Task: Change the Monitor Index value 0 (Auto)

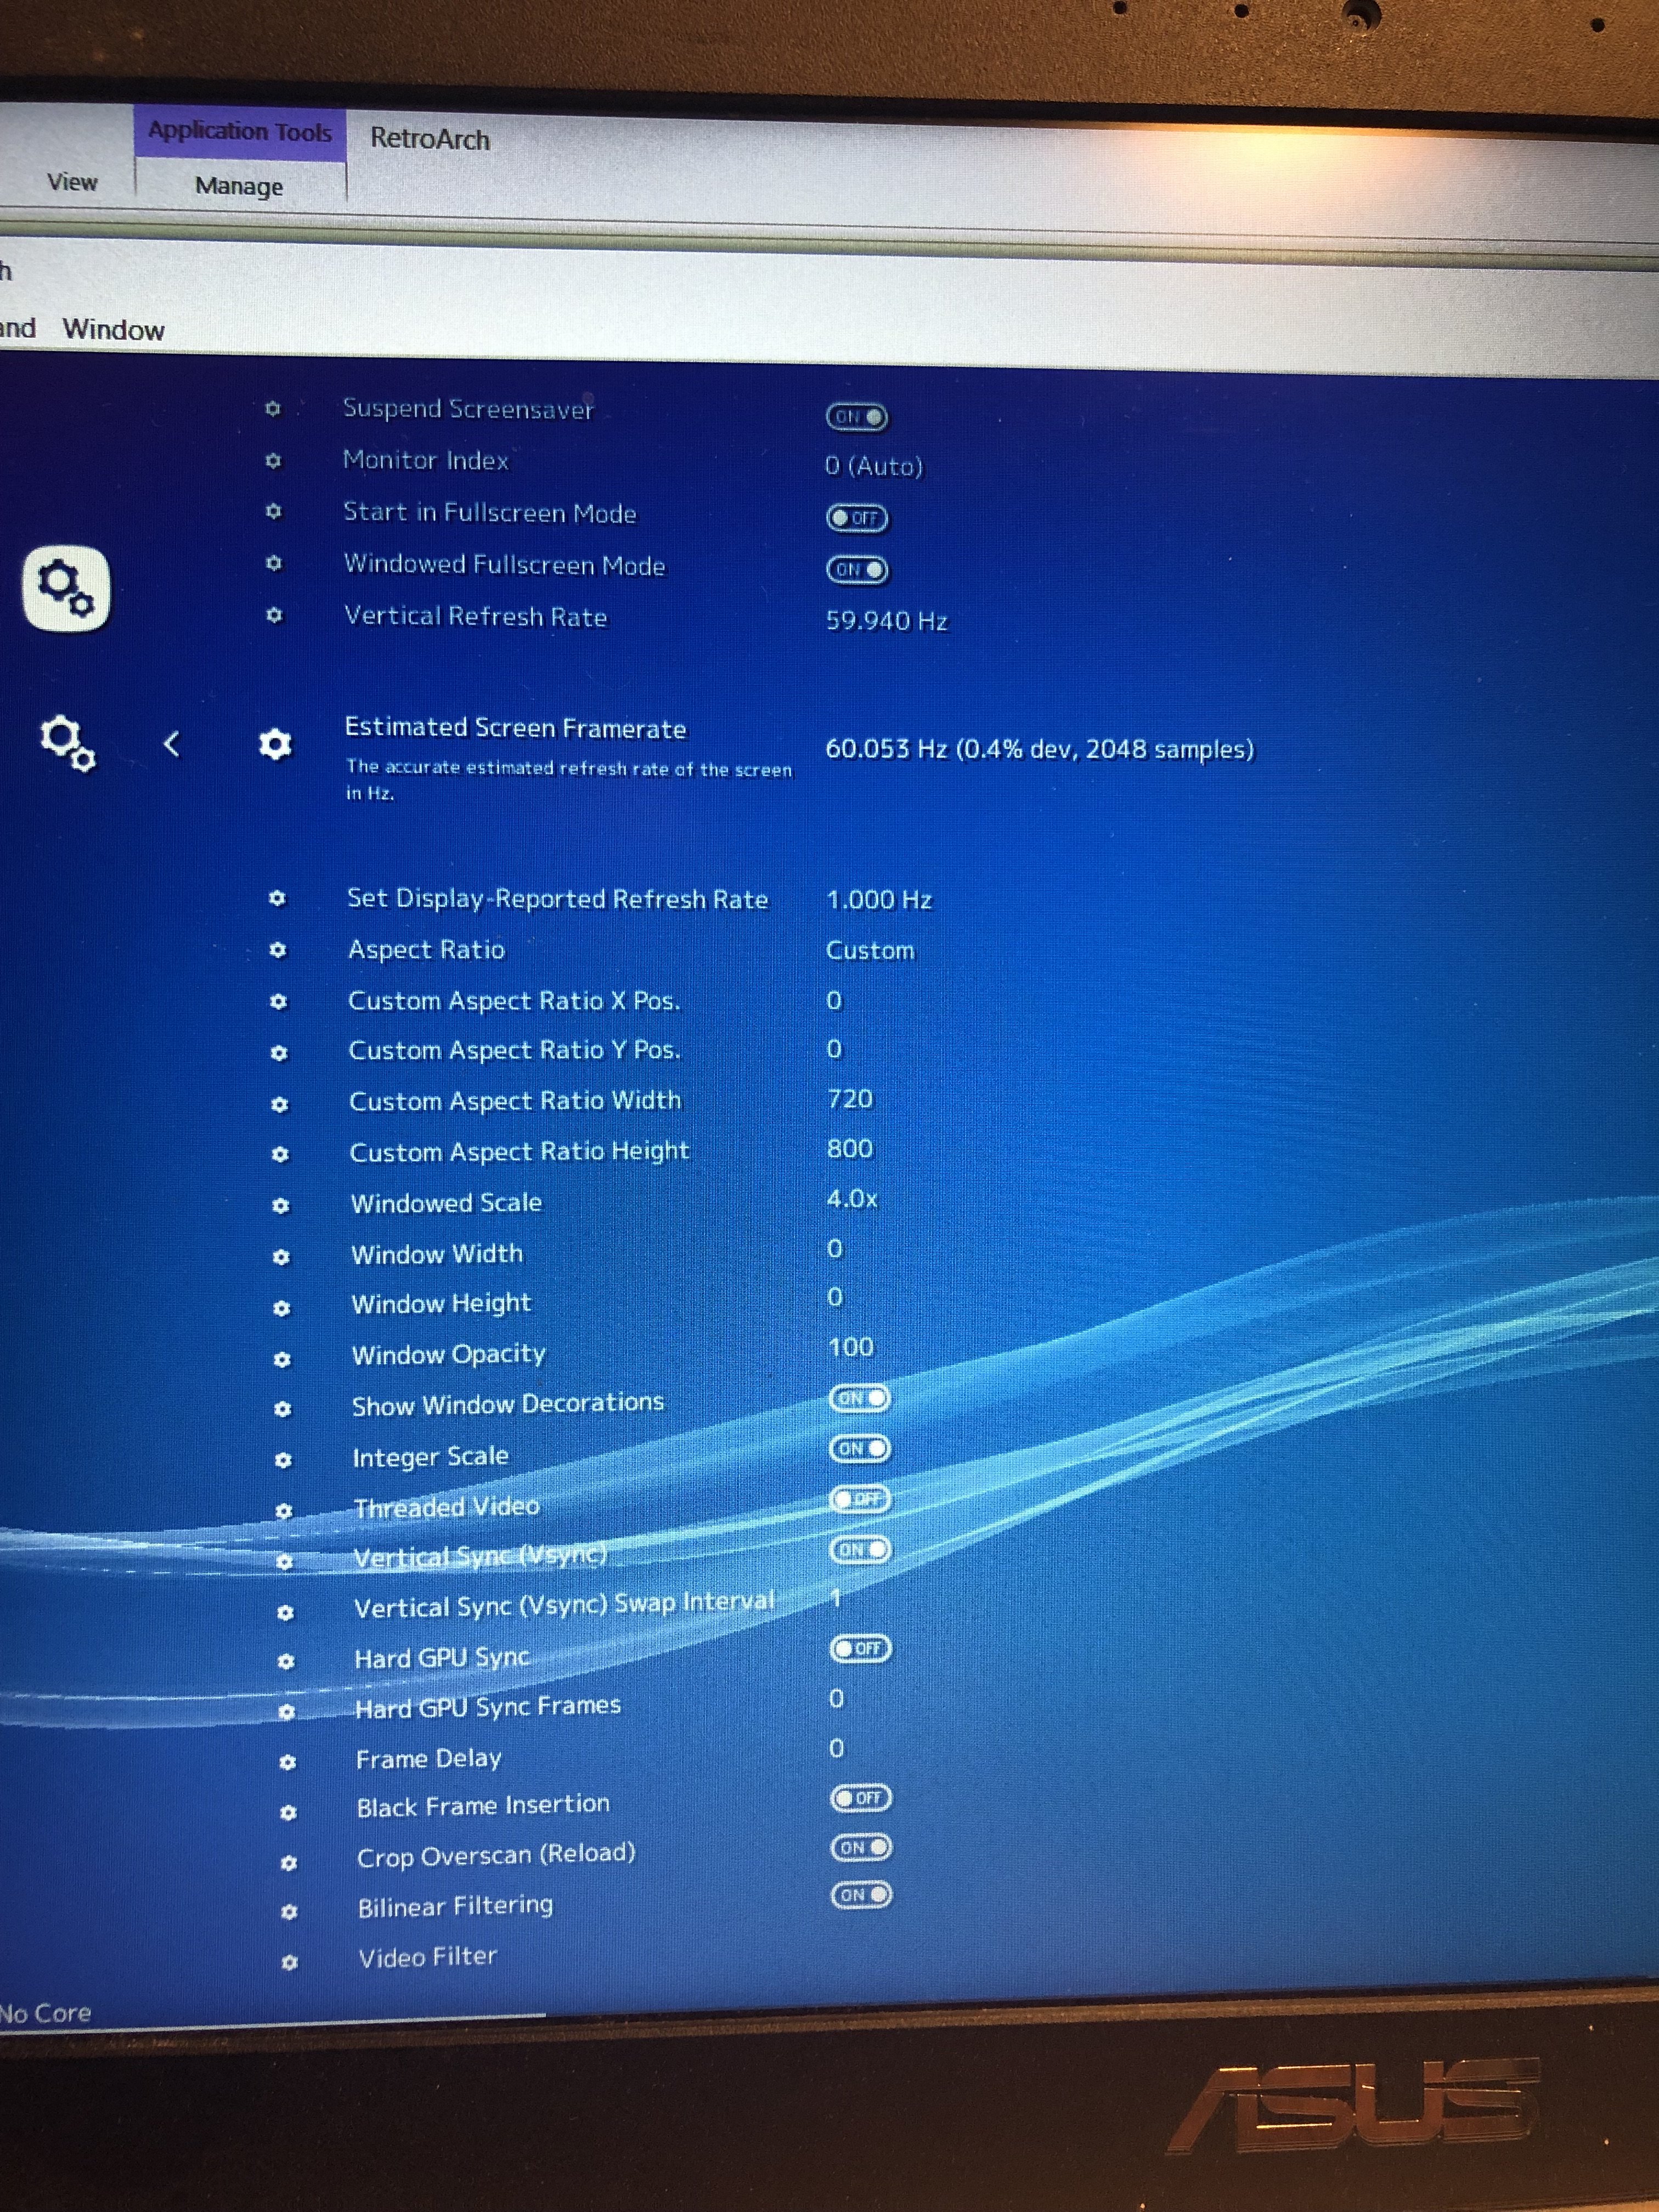Action: (x=874, y=467)
